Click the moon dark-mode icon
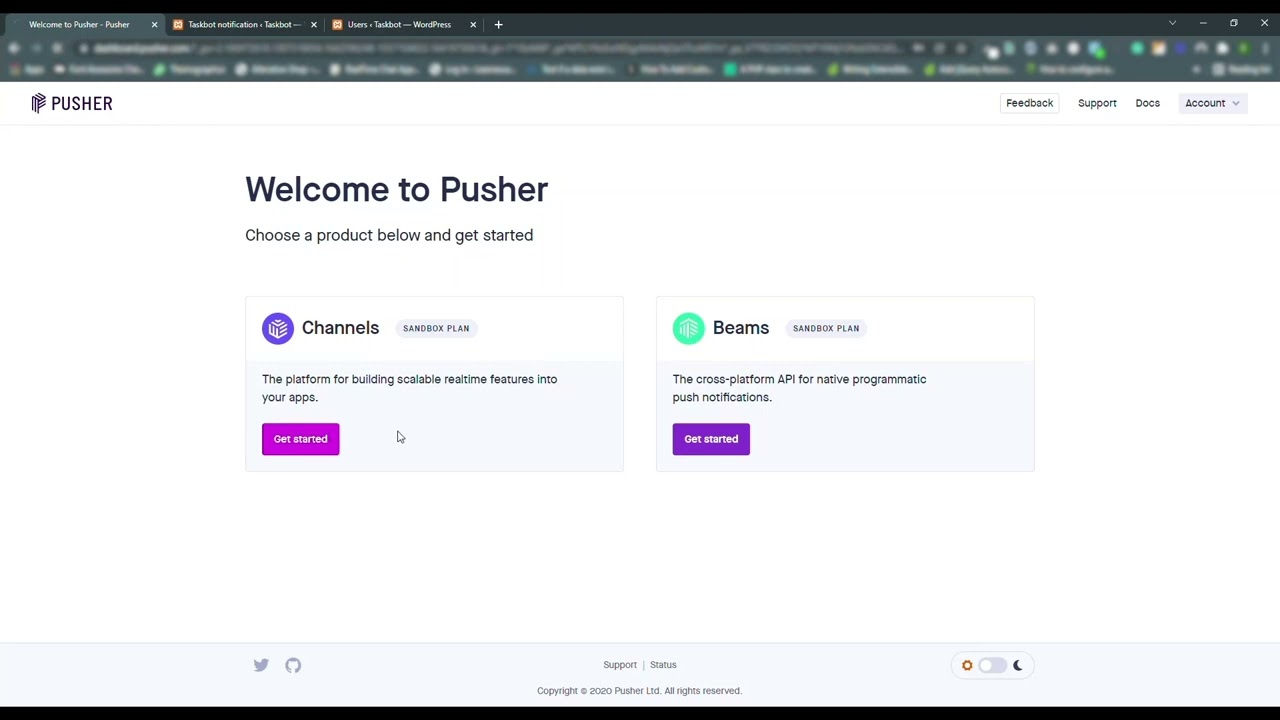 [1017, 665]
